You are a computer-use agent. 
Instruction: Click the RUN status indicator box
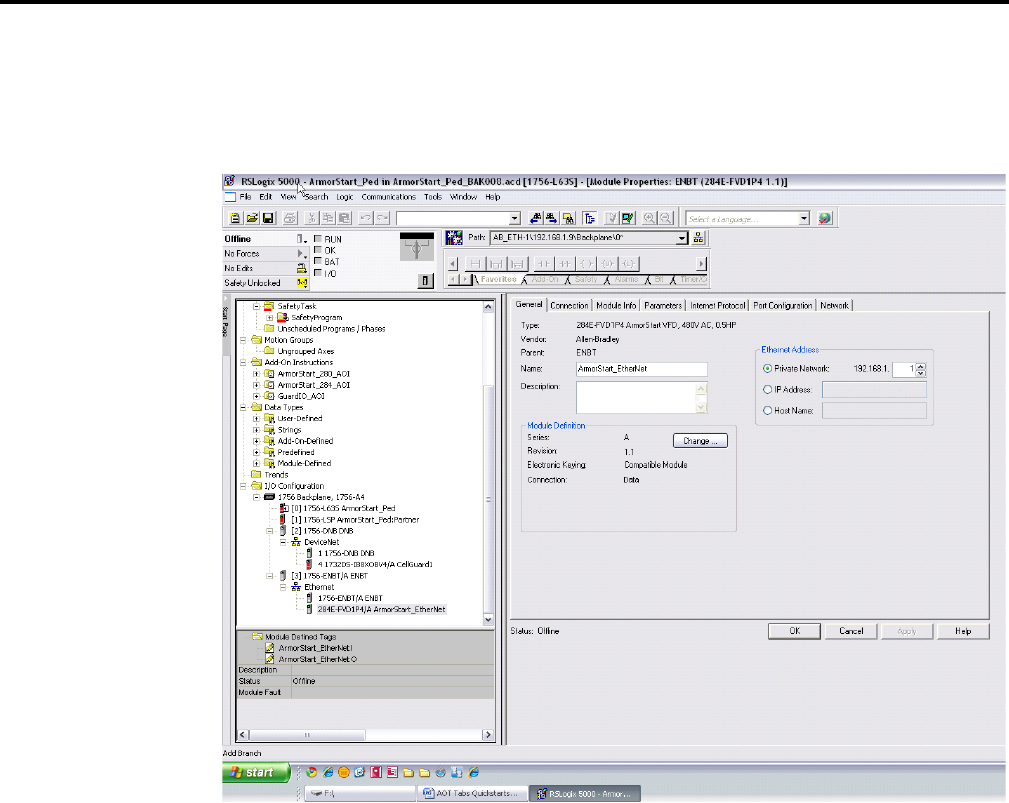(x=318, y=239)
